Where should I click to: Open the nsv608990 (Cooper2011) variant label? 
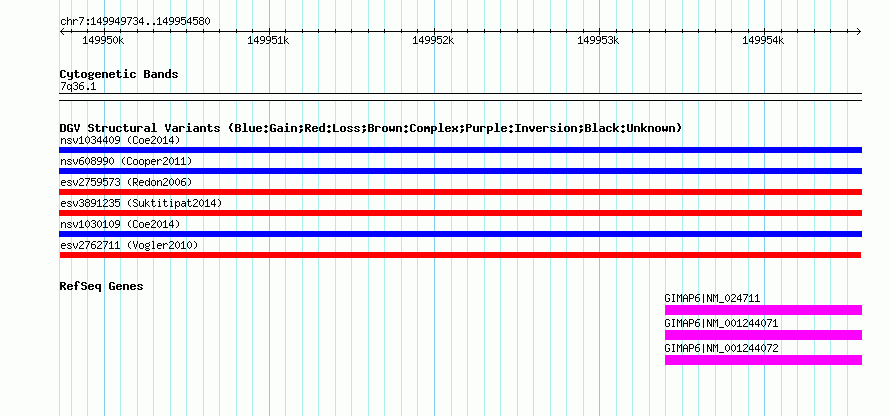pos(126,161)
